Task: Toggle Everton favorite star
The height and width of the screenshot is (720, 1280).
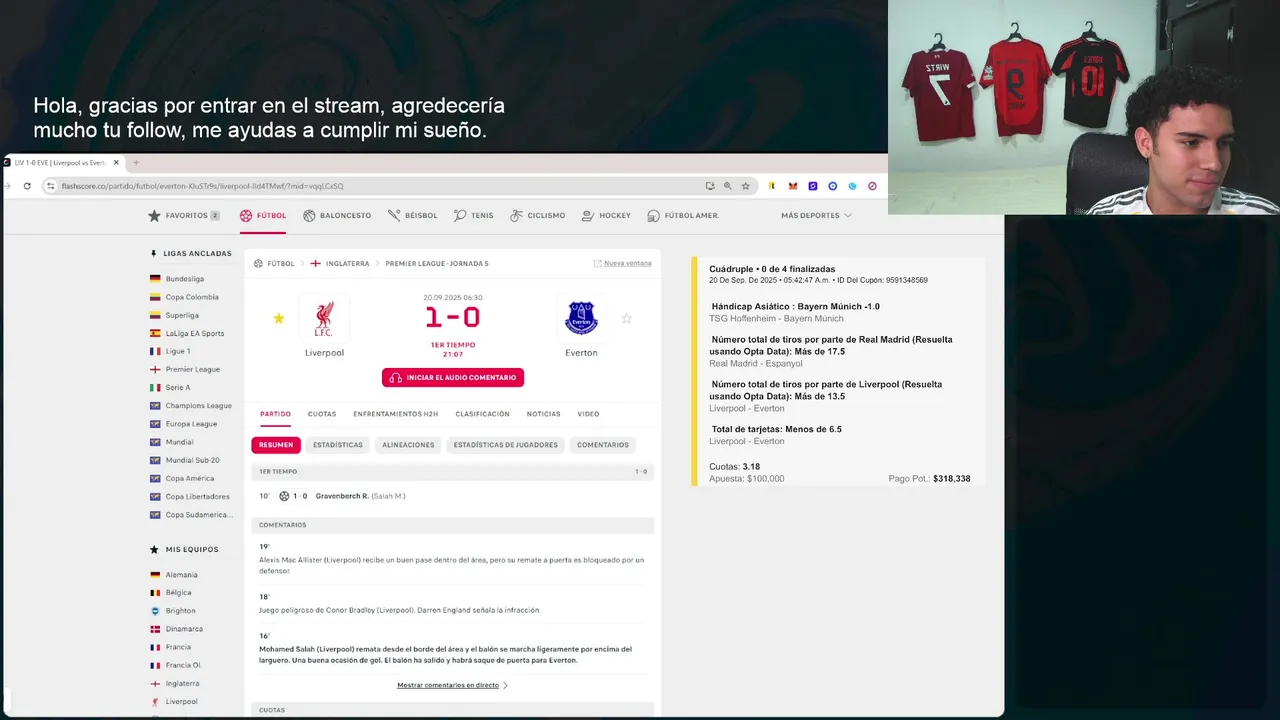Action: pos(627,319)
